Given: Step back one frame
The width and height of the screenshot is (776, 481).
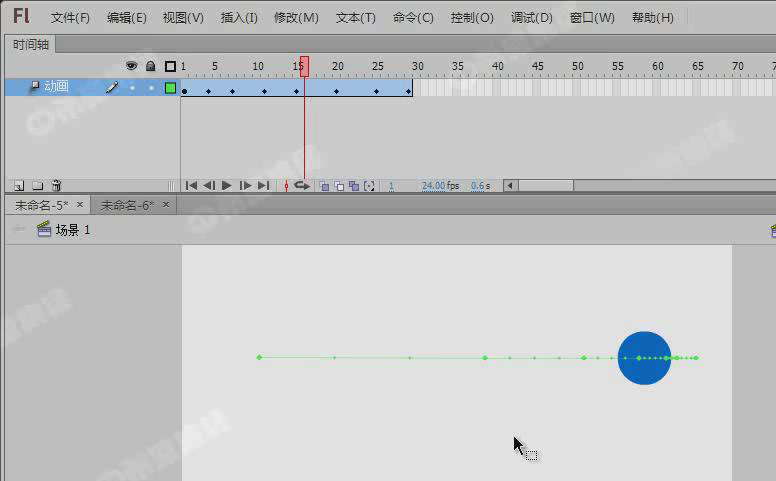Looking at the screenshot, I should [x=209, y=186].
